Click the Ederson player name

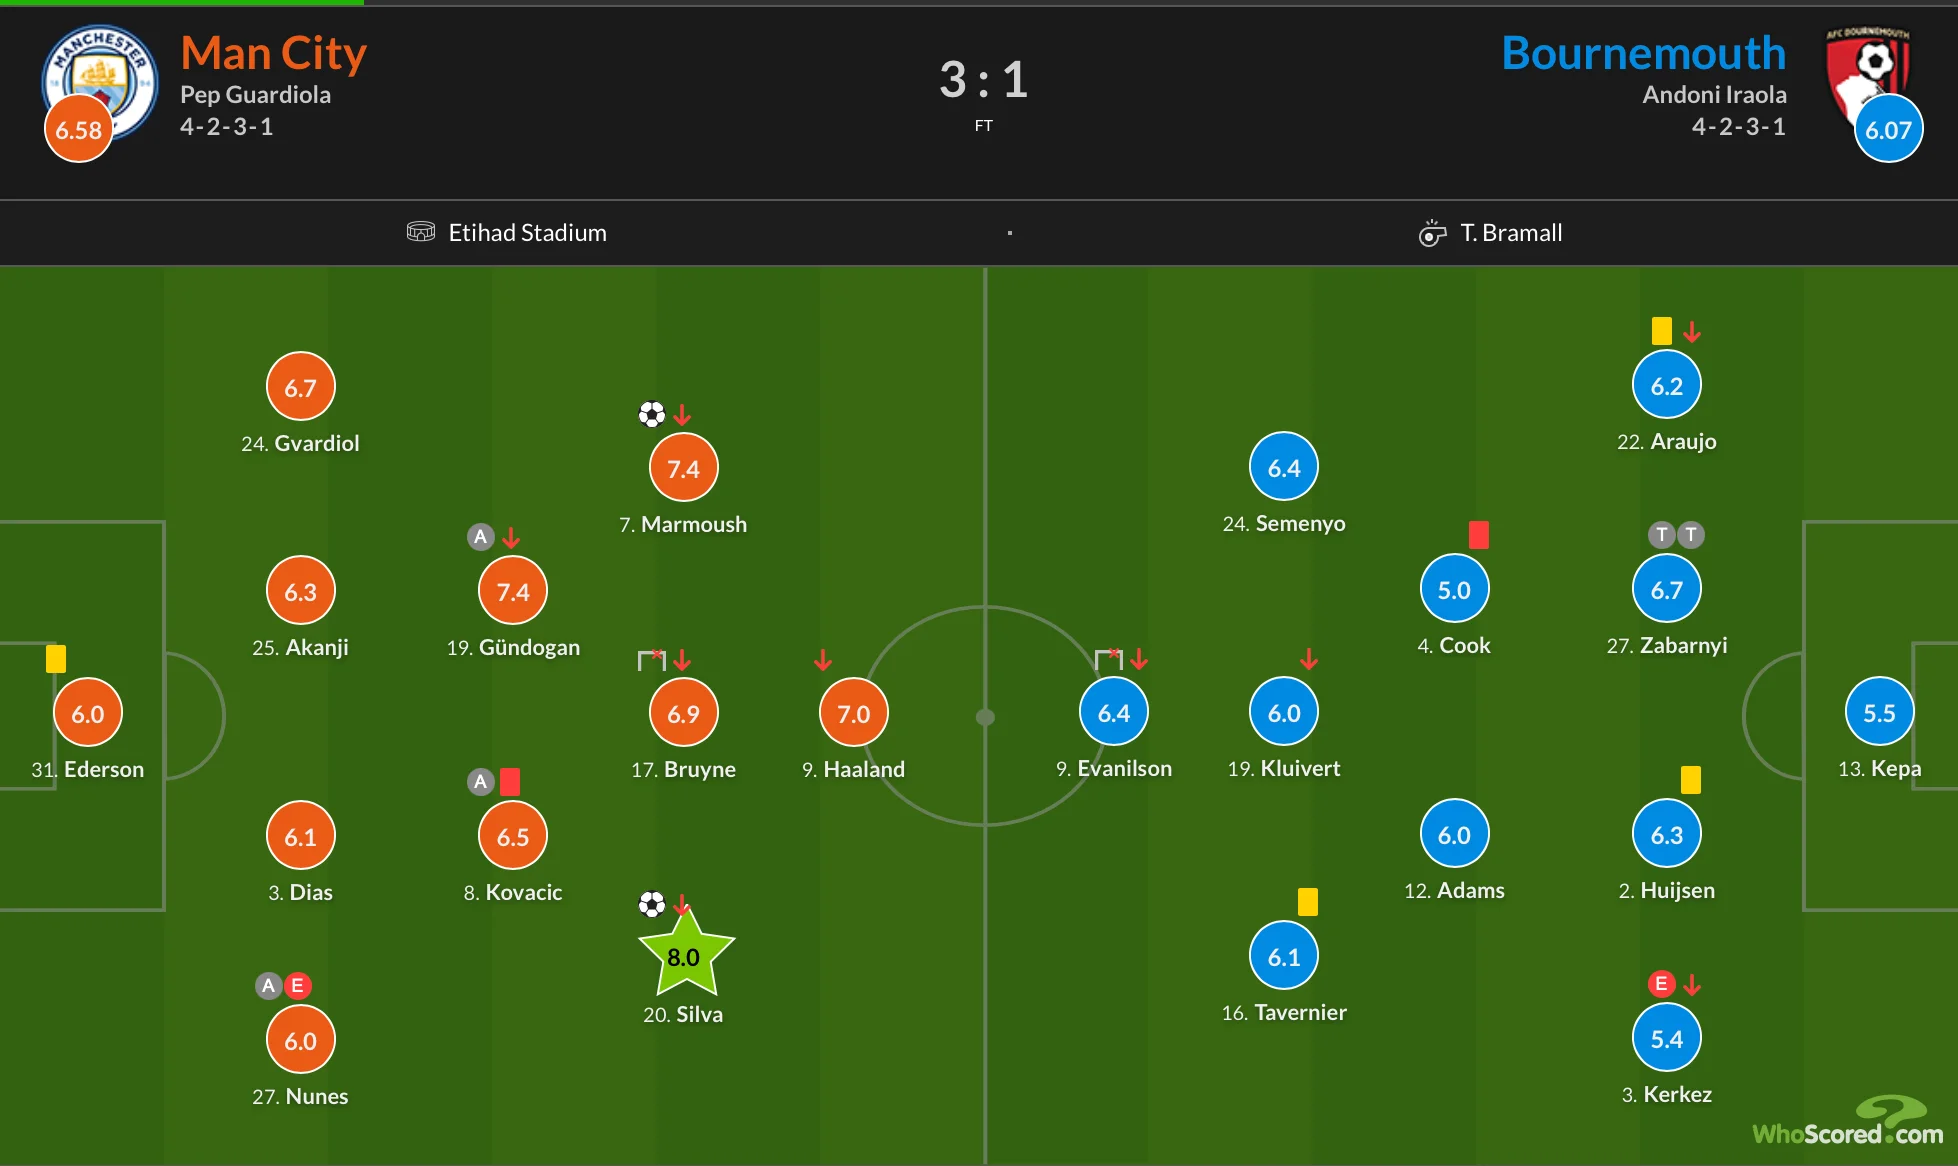103,769
